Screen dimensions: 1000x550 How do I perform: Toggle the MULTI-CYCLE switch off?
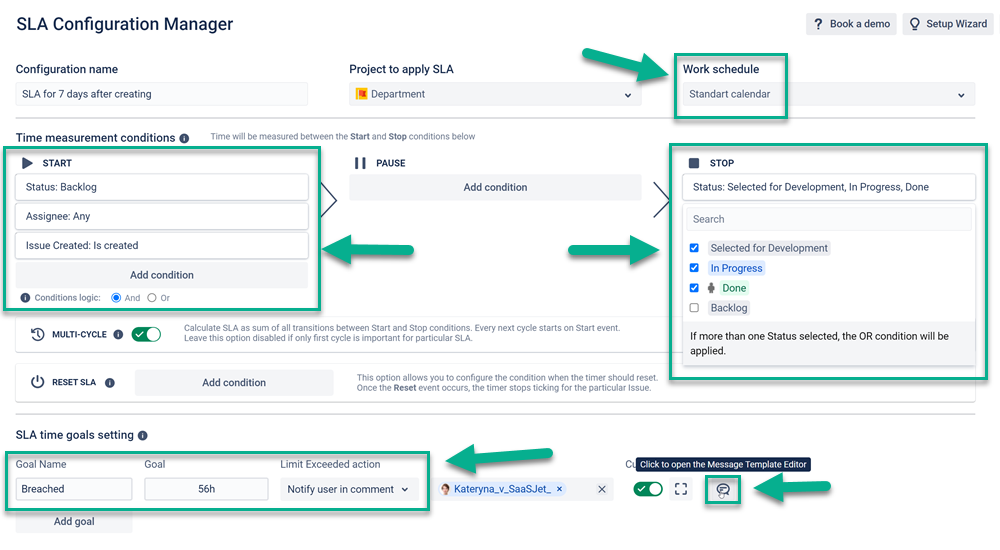tap(146, 334)
